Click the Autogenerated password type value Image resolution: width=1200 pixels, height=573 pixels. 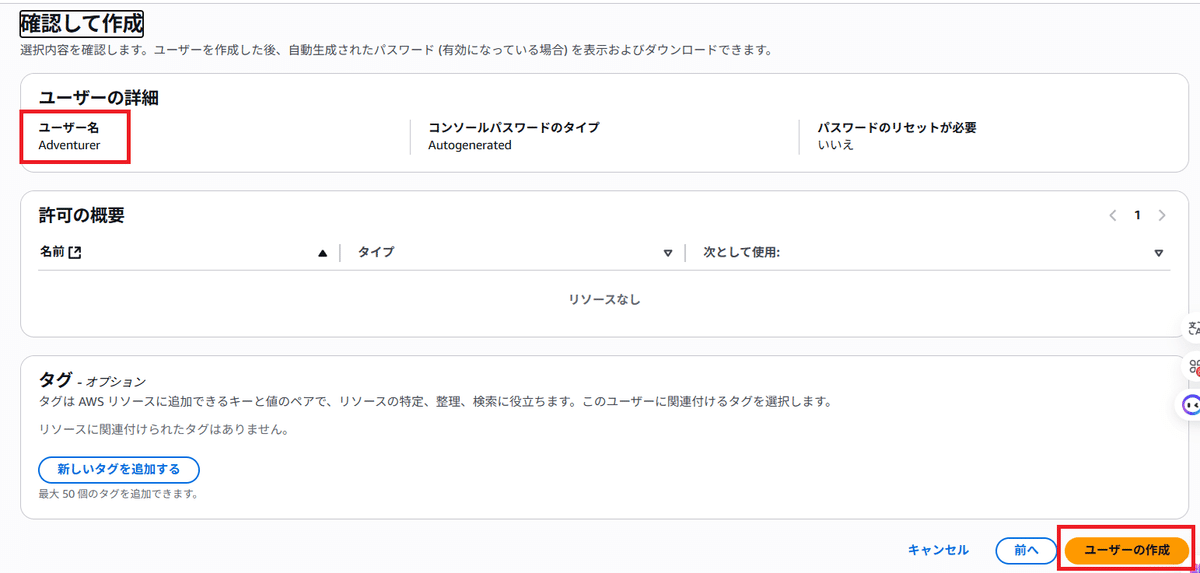click(x=469, y=145)
